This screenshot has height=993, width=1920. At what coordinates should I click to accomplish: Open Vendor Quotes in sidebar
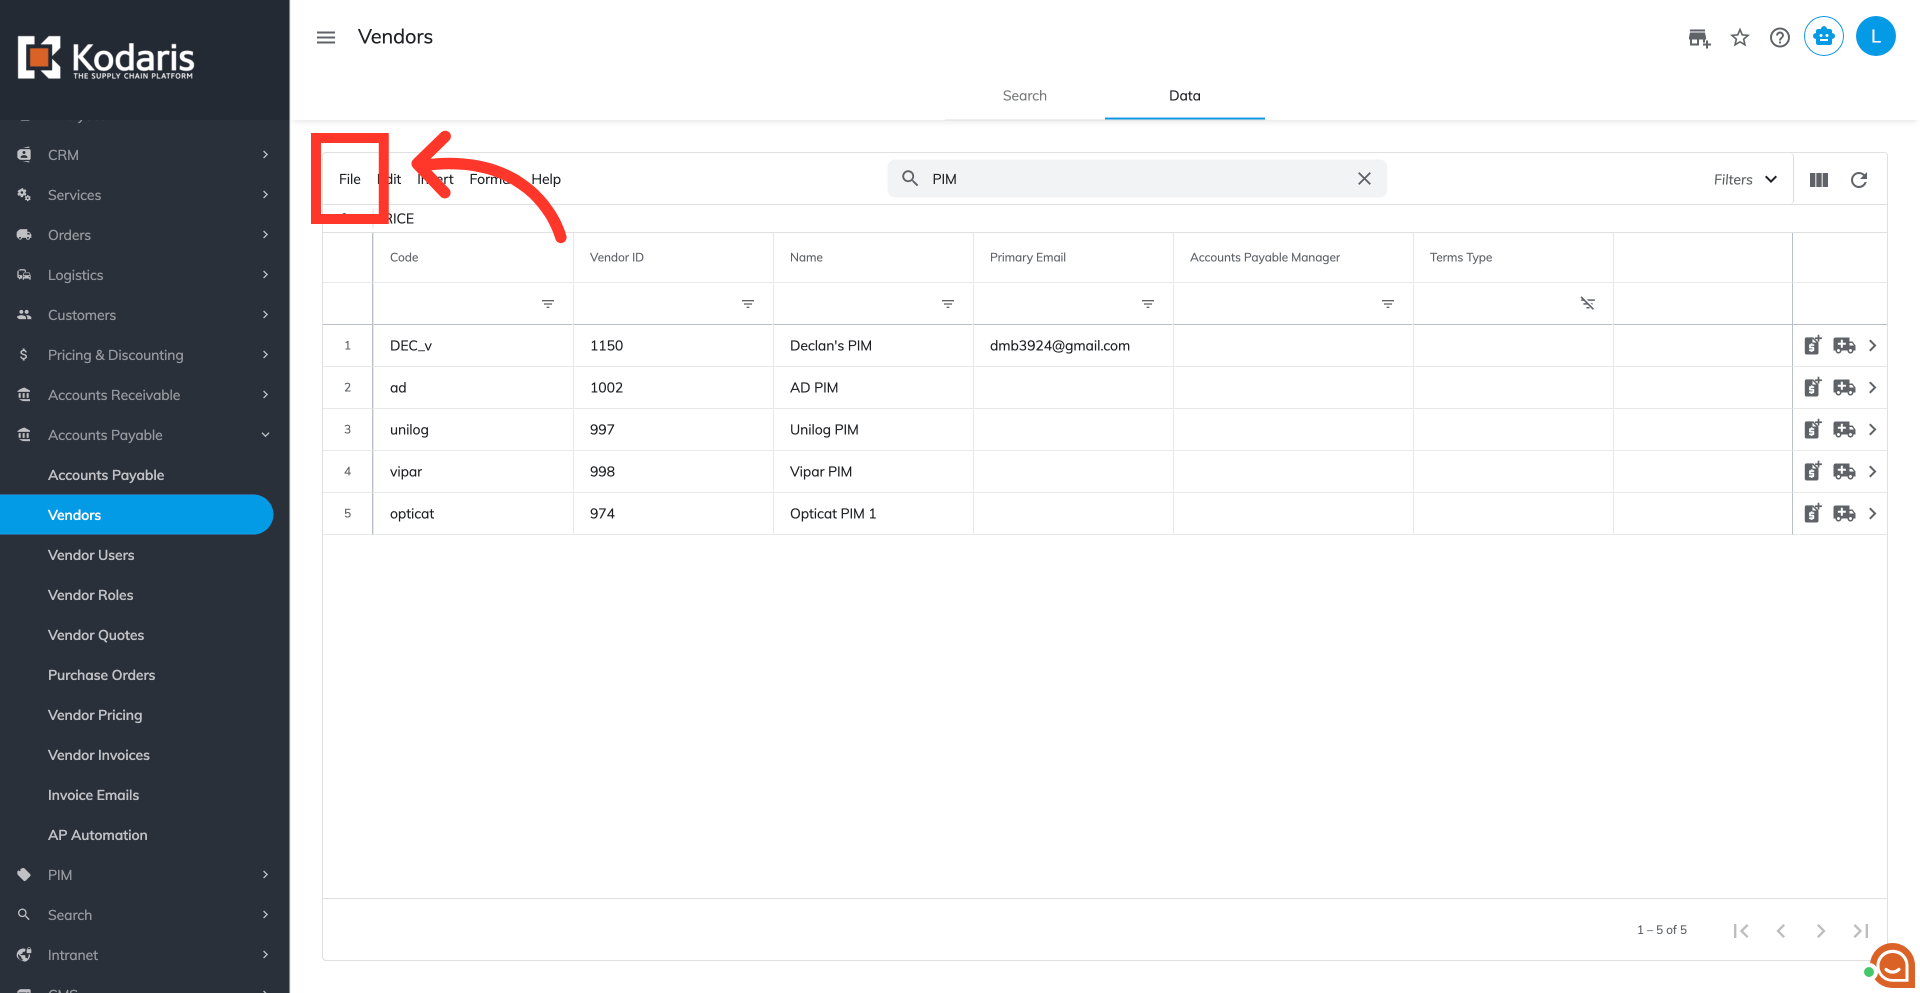[x=96, y=635]
